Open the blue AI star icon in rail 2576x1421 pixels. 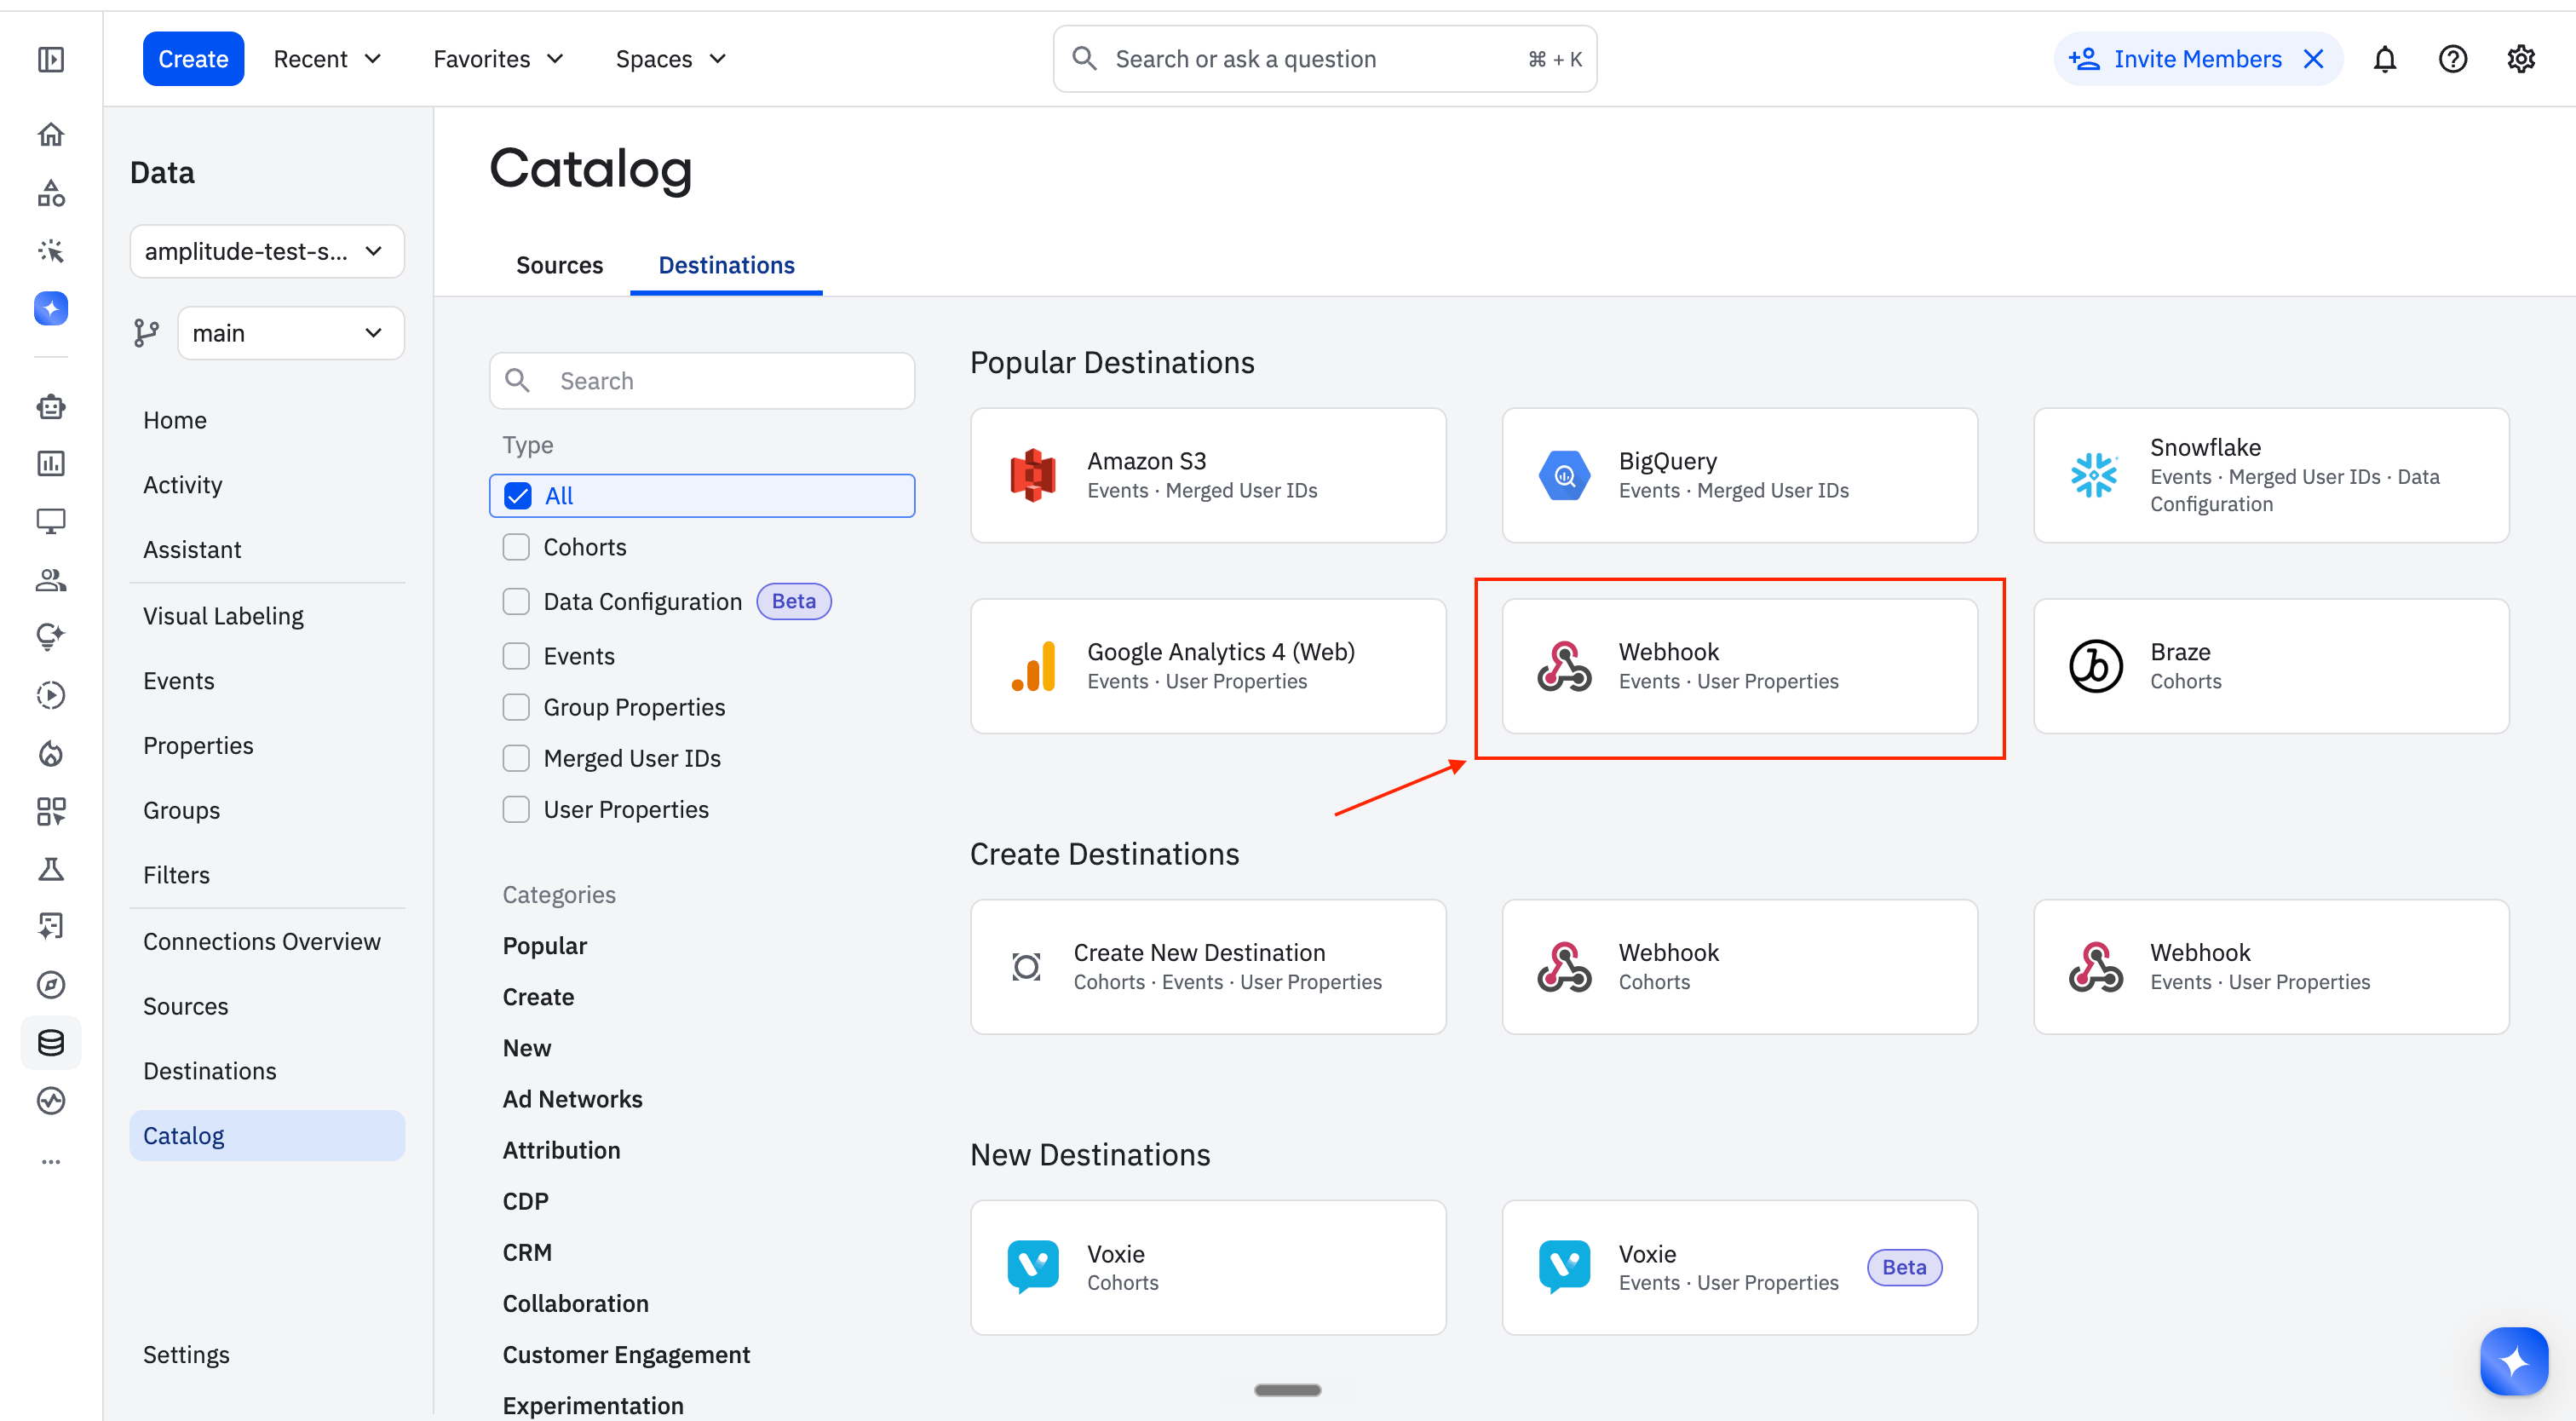51,308
